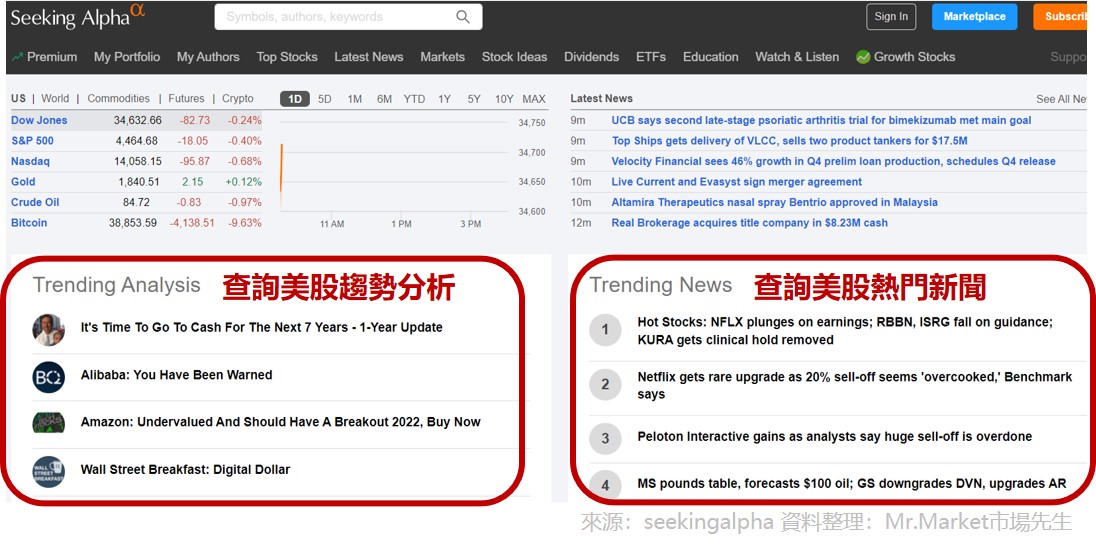Select the 5D chart range
The image size is (1096, 547).
(x=325, y=99)
